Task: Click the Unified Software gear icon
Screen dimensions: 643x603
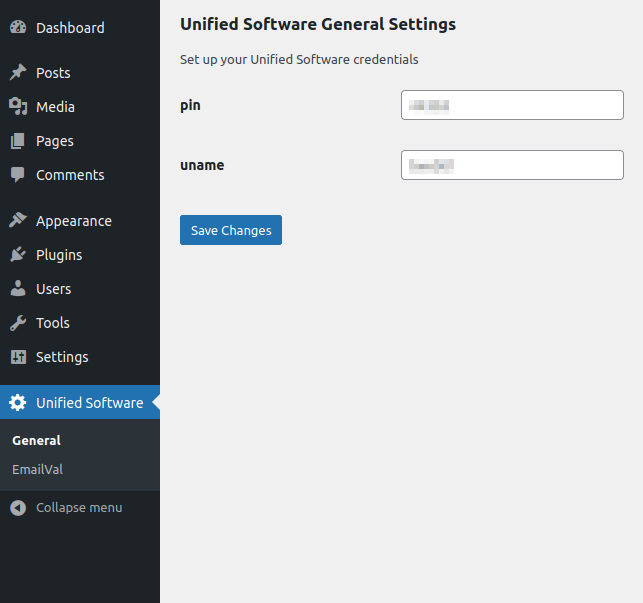Action: [18, 402]
